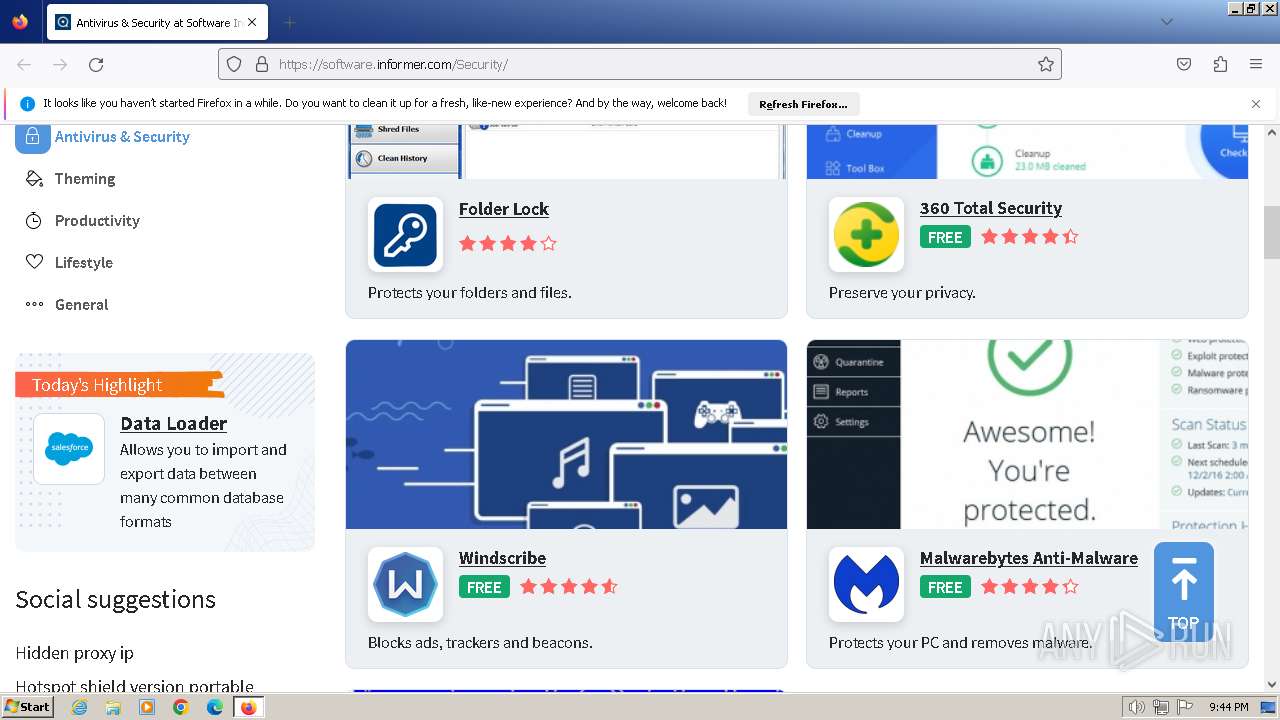This screenshot has height=720, width=1280.
Task: Open the Folder Lock key app icon
Action: click(x=405, y=234)
